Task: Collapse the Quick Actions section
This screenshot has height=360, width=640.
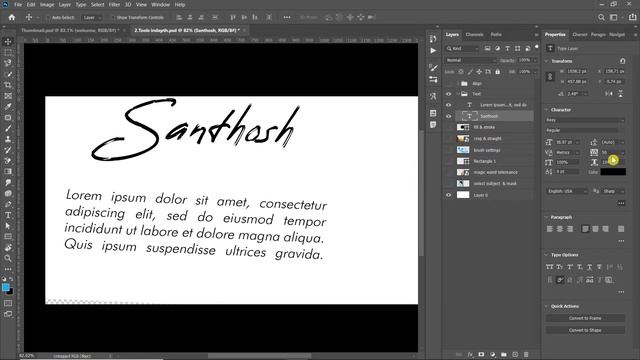Action: [547, 306]
